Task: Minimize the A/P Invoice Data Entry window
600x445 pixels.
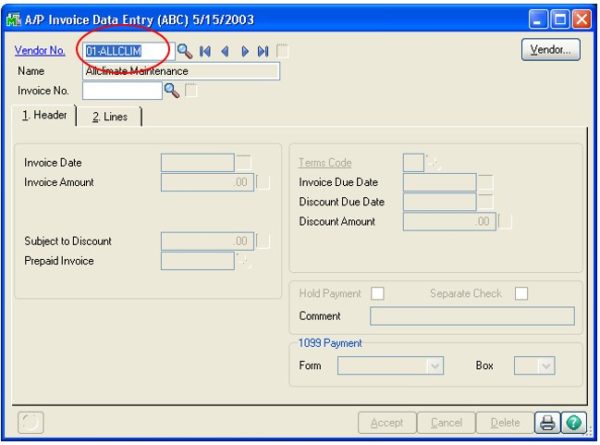Action: pos(538,19)
